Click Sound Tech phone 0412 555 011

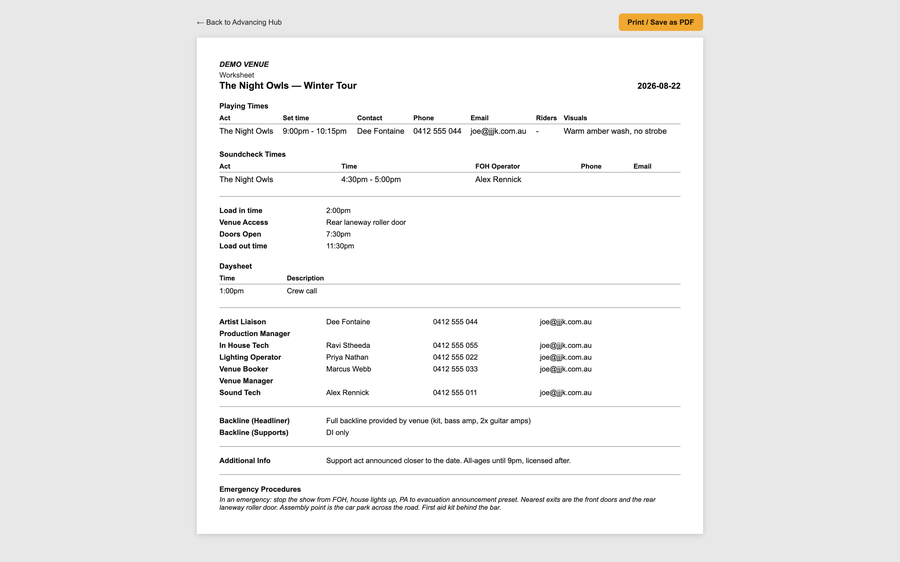pos(455,393)
